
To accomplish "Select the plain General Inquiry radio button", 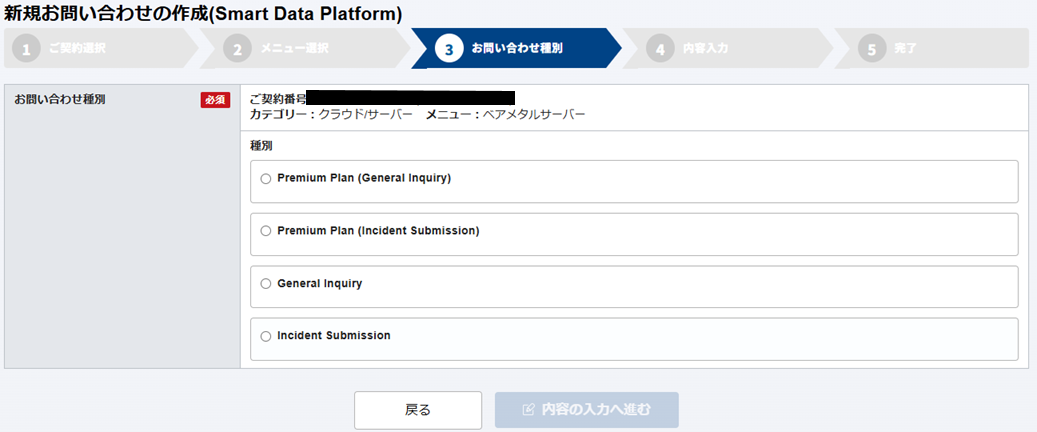I will click(265, 284).
